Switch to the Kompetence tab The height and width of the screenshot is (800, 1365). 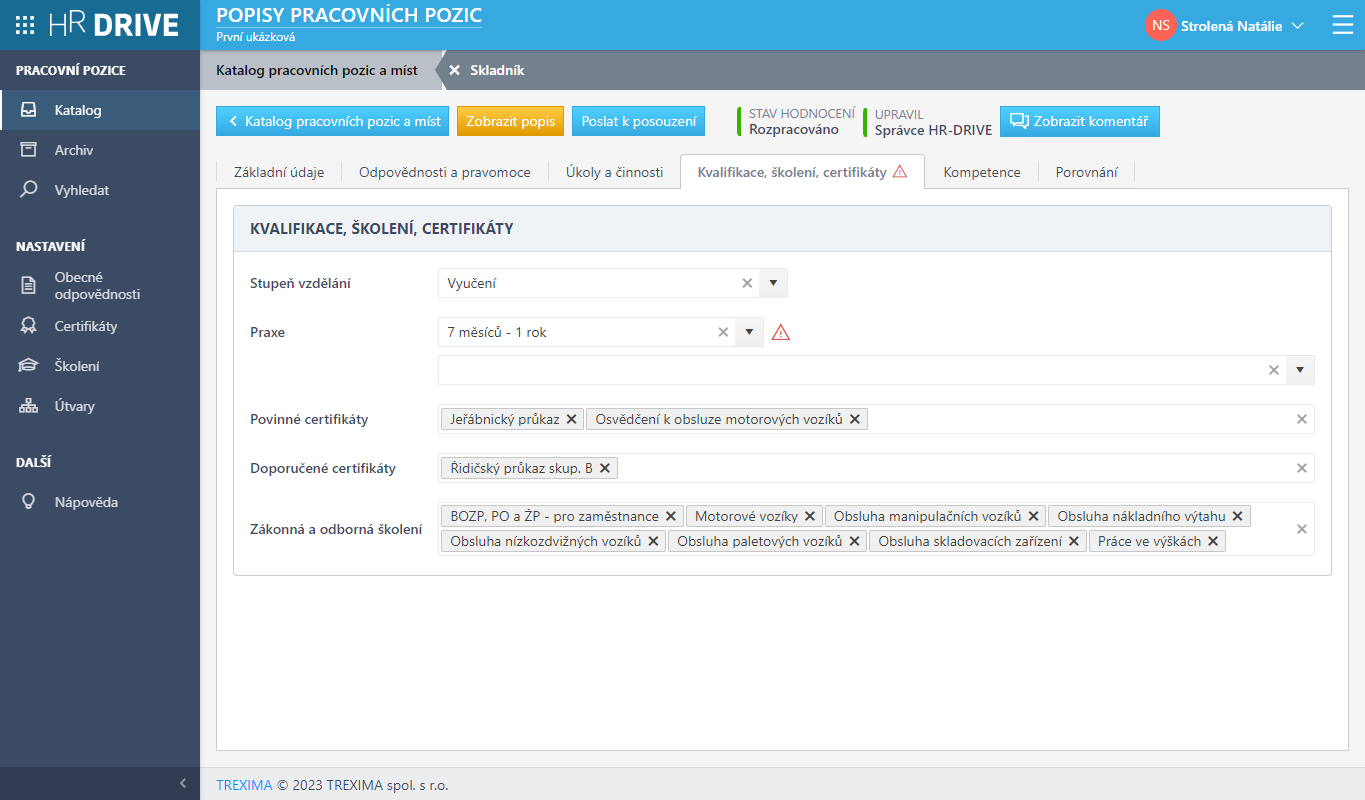tap(981, 172)
